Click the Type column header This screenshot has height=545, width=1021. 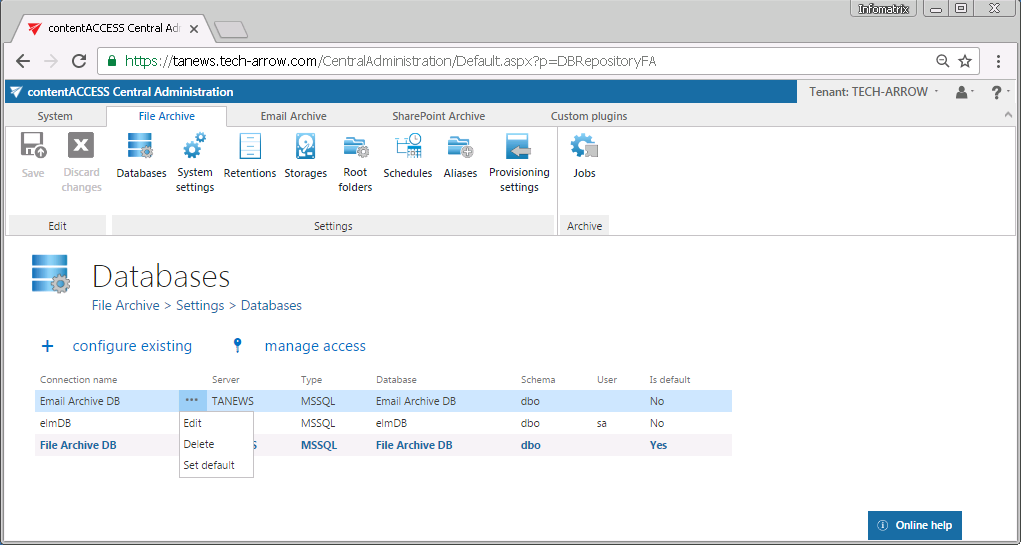tap(311, 380)
